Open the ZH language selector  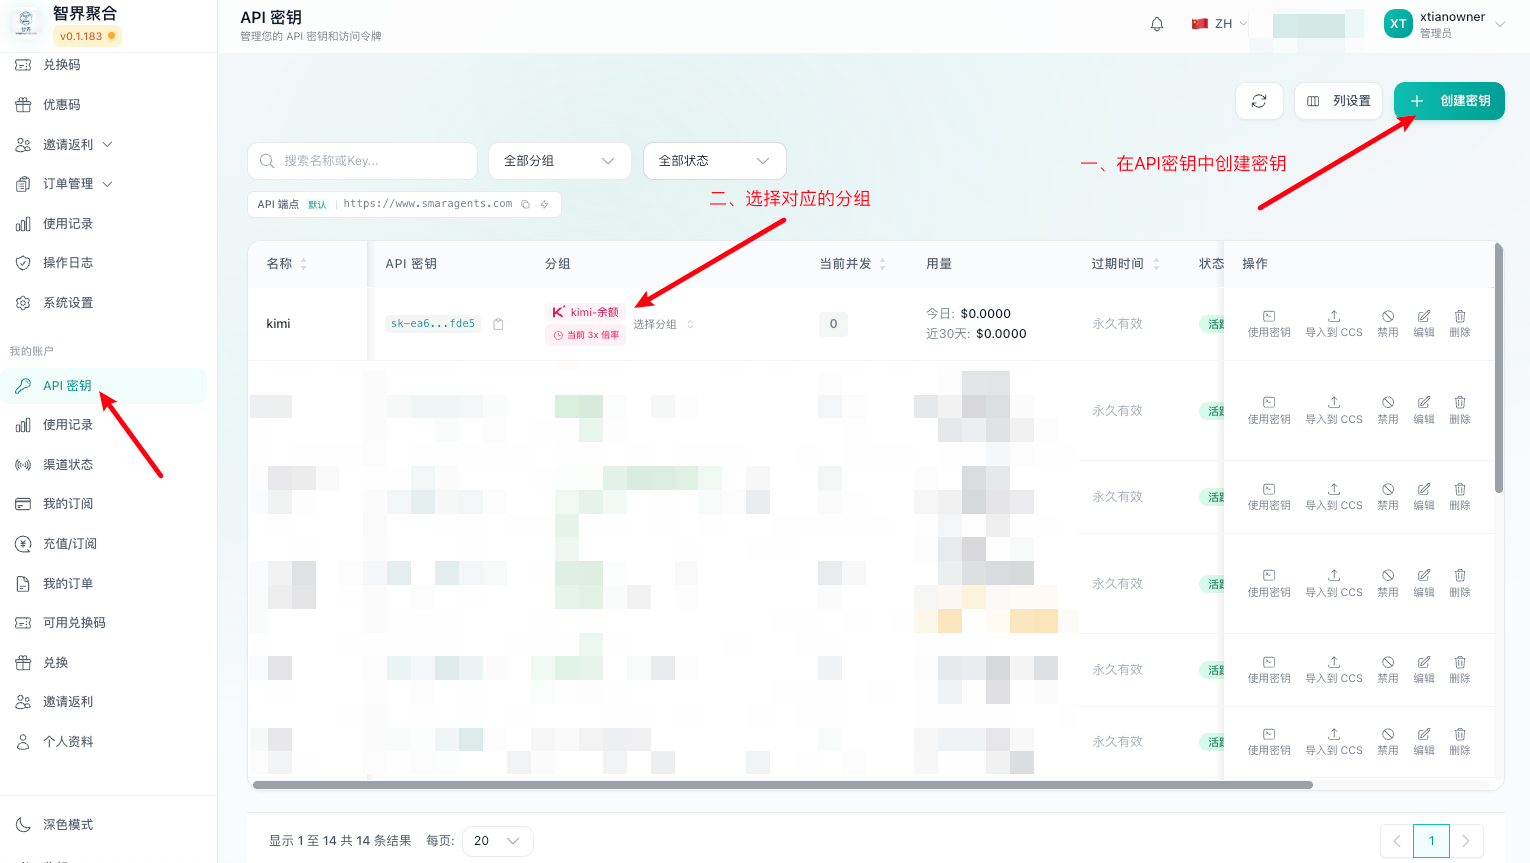point(1219,24)
